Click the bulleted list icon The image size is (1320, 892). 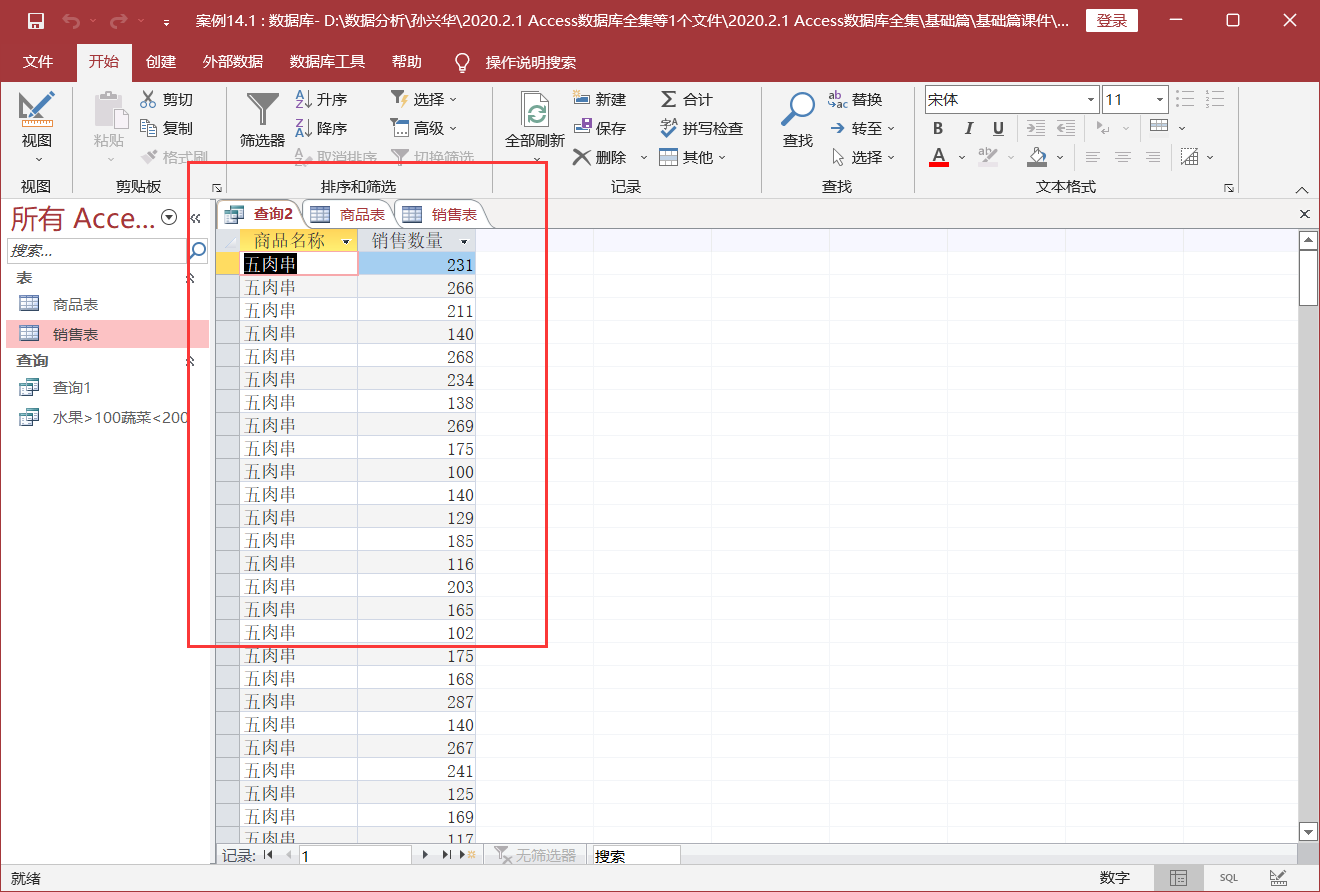(1185, 99)
